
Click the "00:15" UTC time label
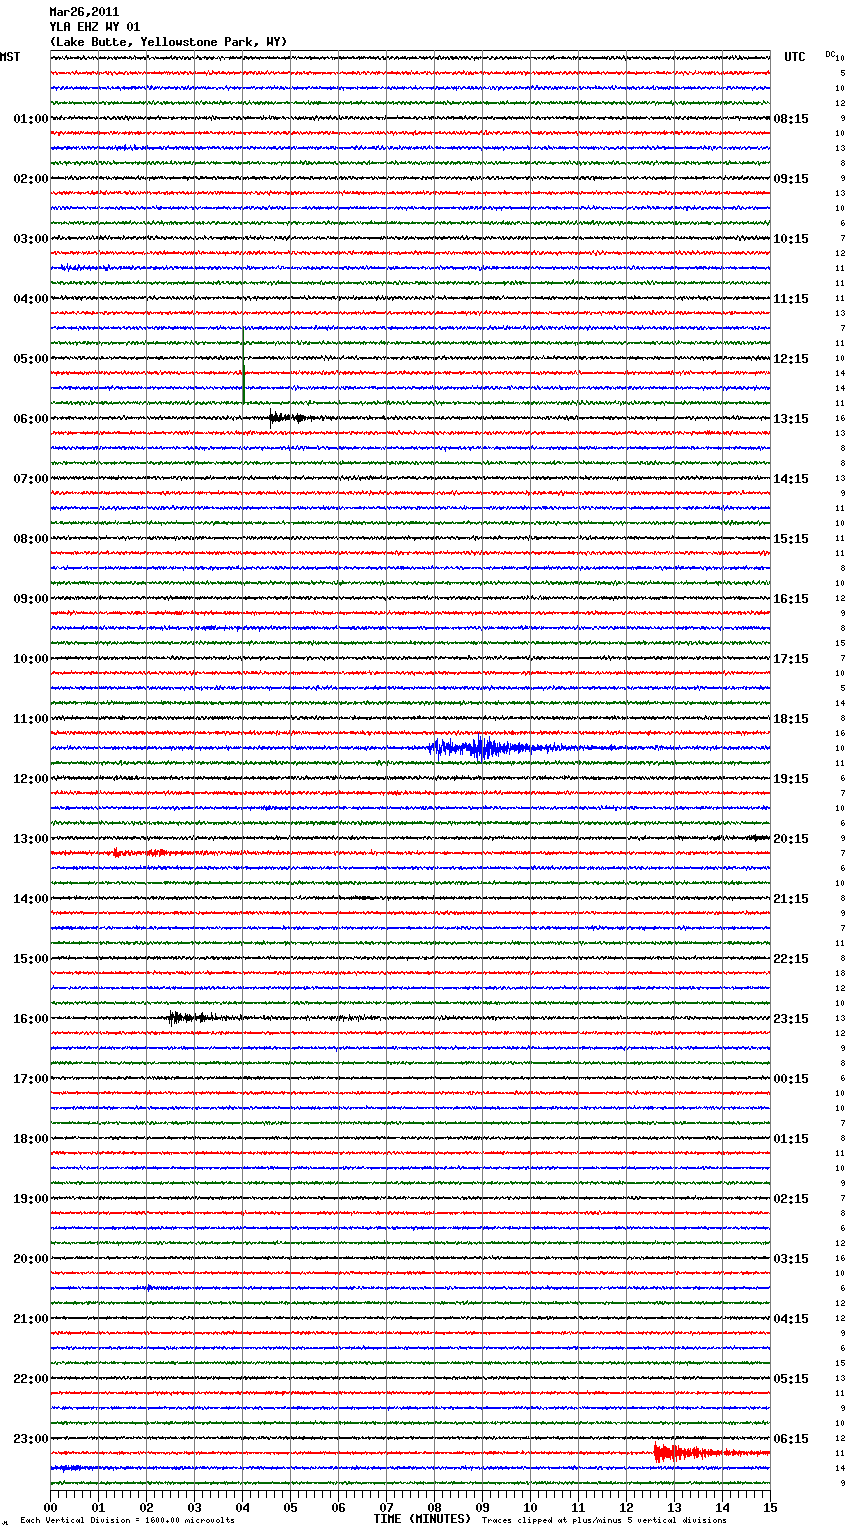coord(791,1079)
